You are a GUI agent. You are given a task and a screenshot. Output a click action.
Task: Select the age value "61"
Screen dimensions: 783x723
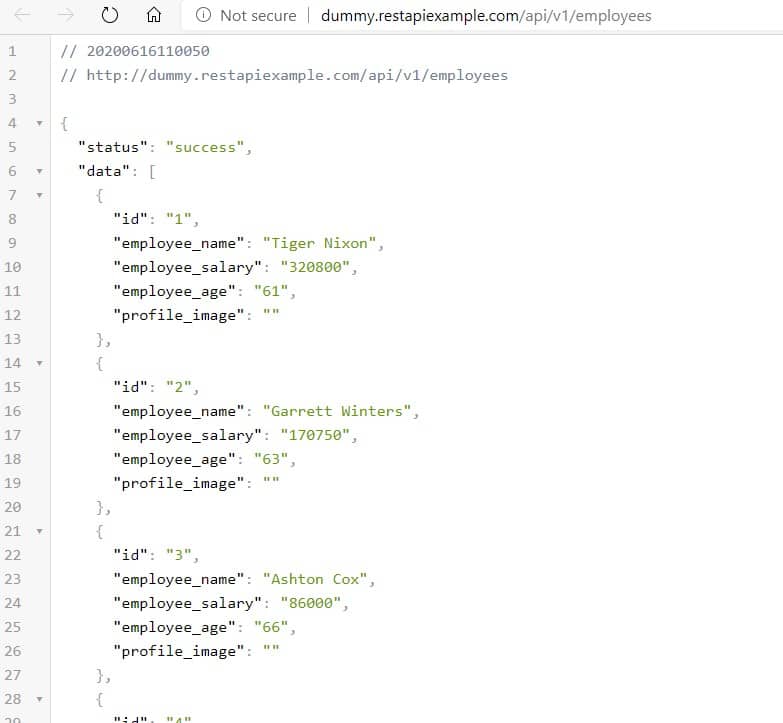(x=271, y=291)
